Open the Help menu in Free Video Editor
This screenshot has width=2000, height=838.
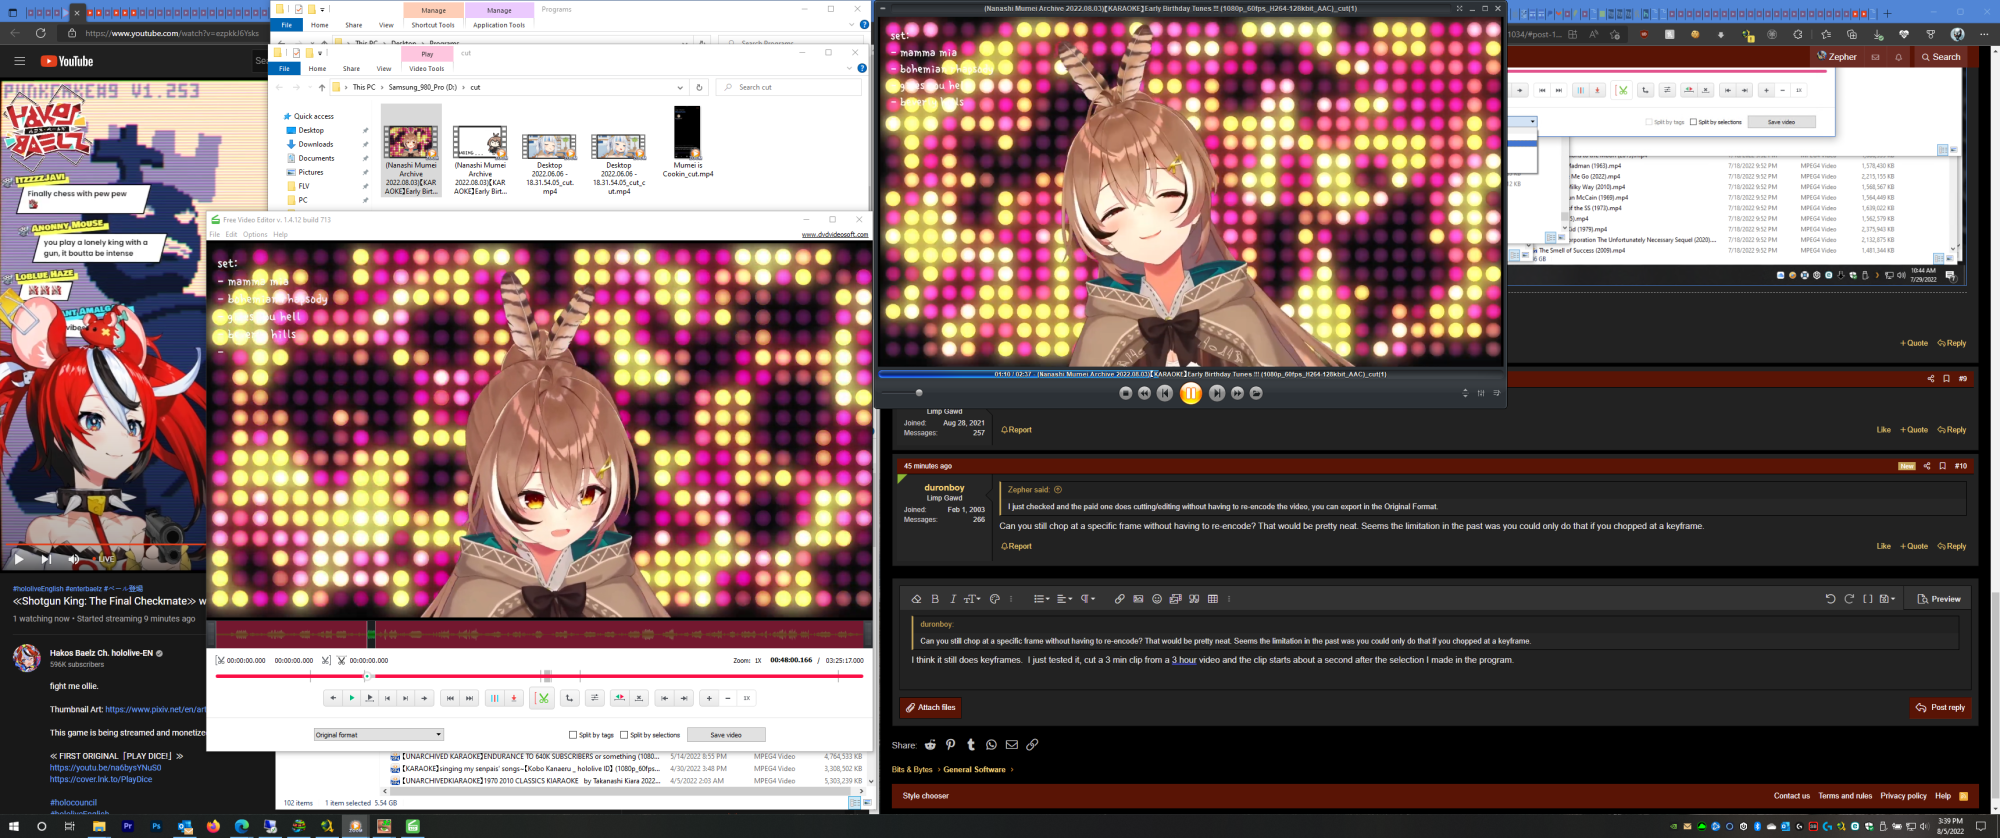pos(281,235)
